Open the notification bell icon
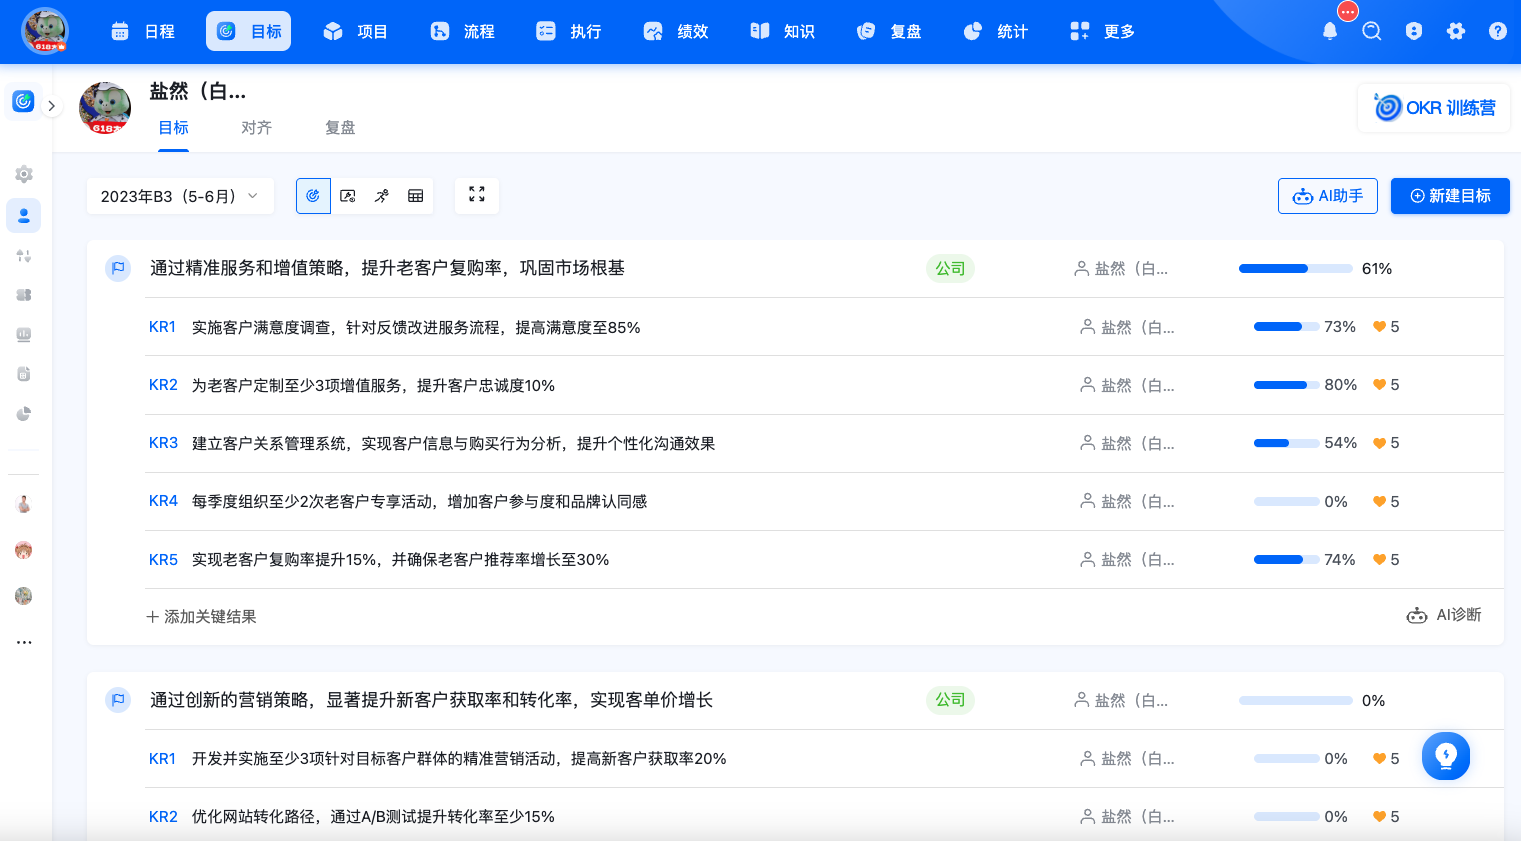The image size is (1521, 841). click(x=1330, y=31)
